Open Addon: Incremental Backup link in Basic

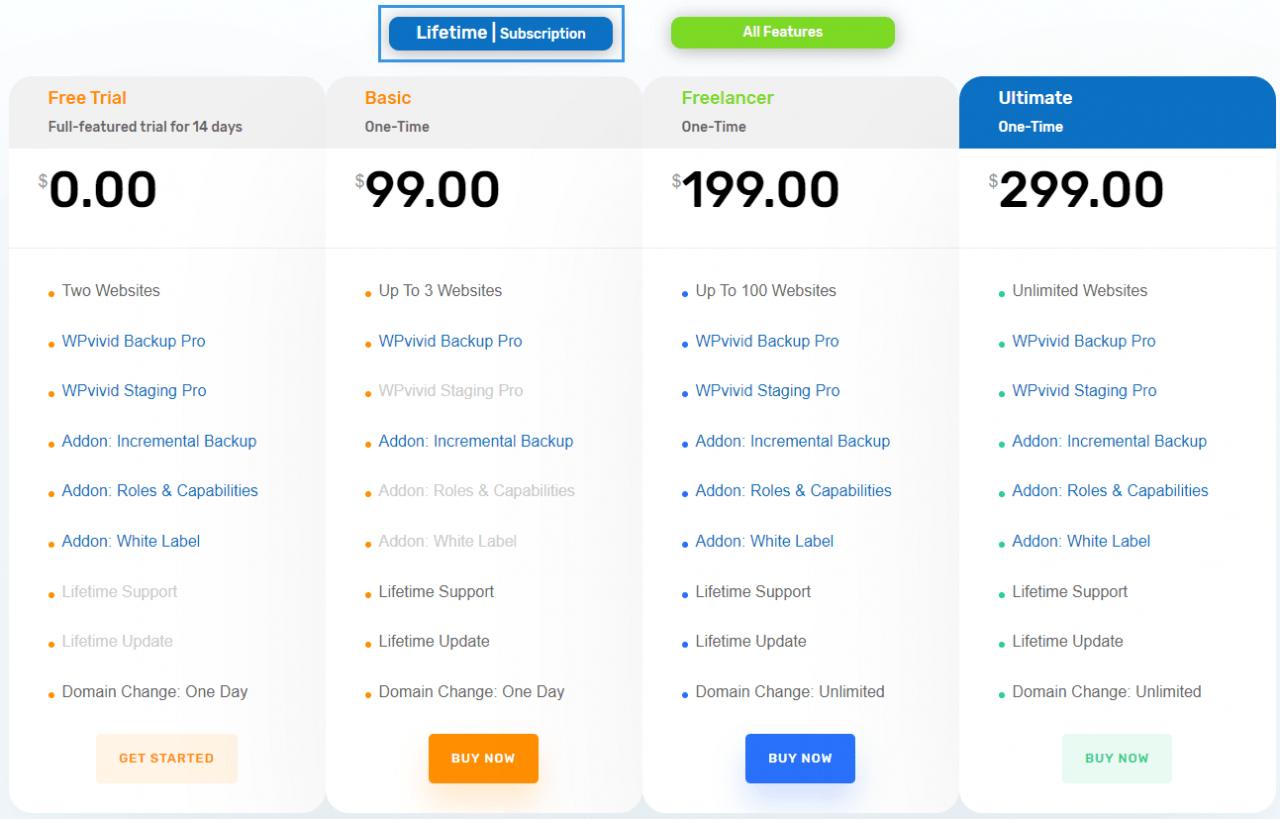coord(476,441)
